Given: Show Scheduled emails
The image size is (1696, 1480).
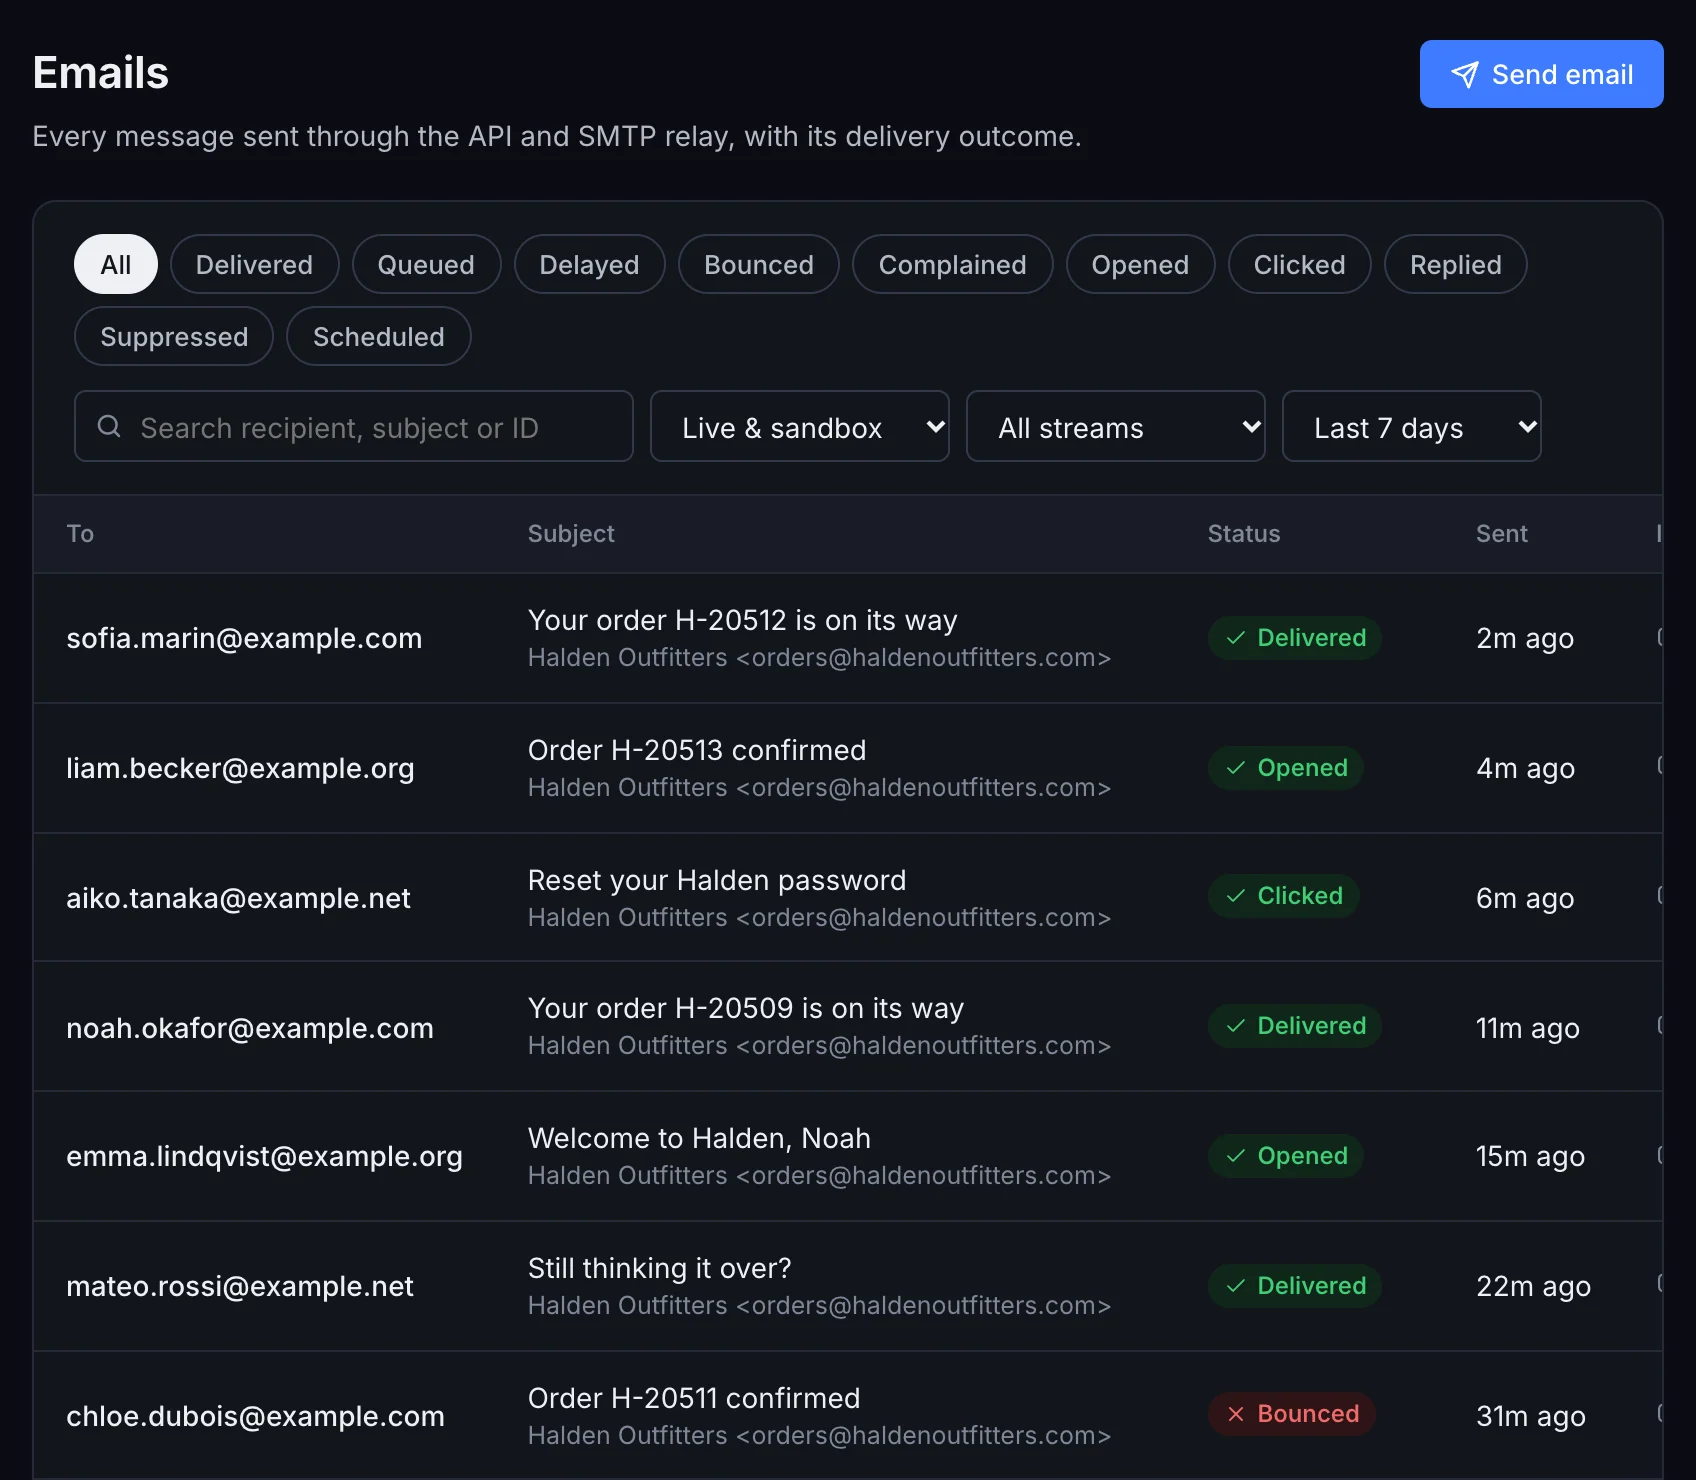Looking at the screenshot, I should (378, 336).
